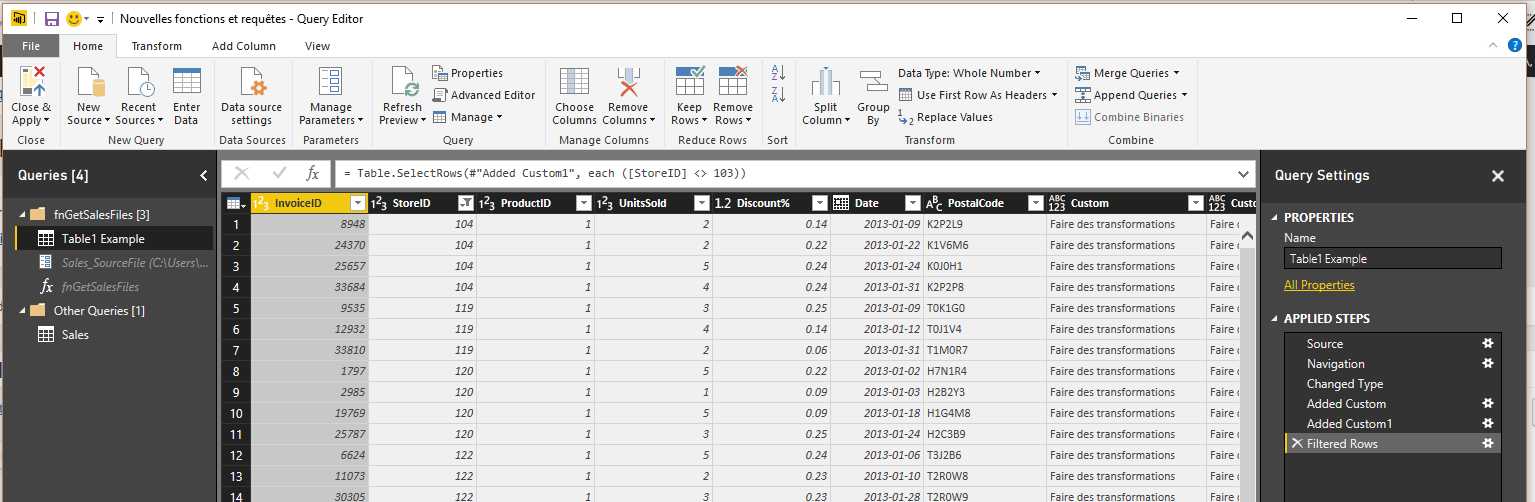Delete the Filtered Rows step with X
Image resolution: width=1535 pixels, height=502 pixels.
pos(1297,444)
